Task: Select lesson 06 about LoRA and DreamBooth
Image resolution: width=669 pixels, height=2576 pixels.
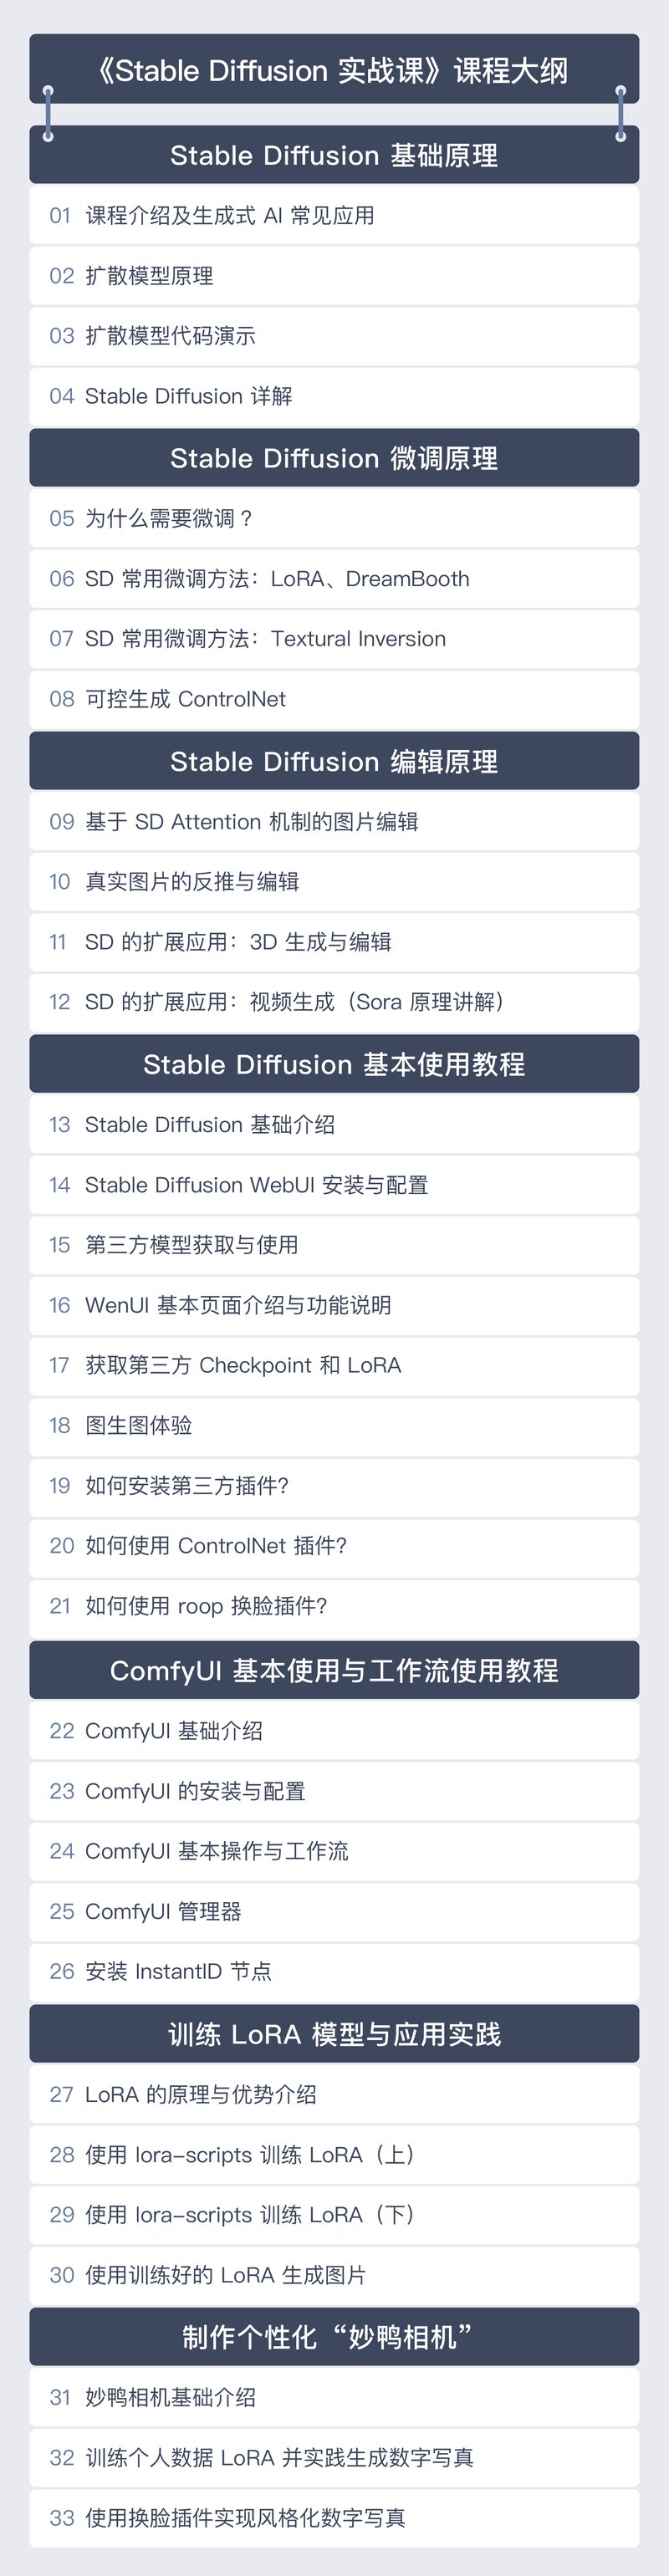Action: click(x=334, y=578)
